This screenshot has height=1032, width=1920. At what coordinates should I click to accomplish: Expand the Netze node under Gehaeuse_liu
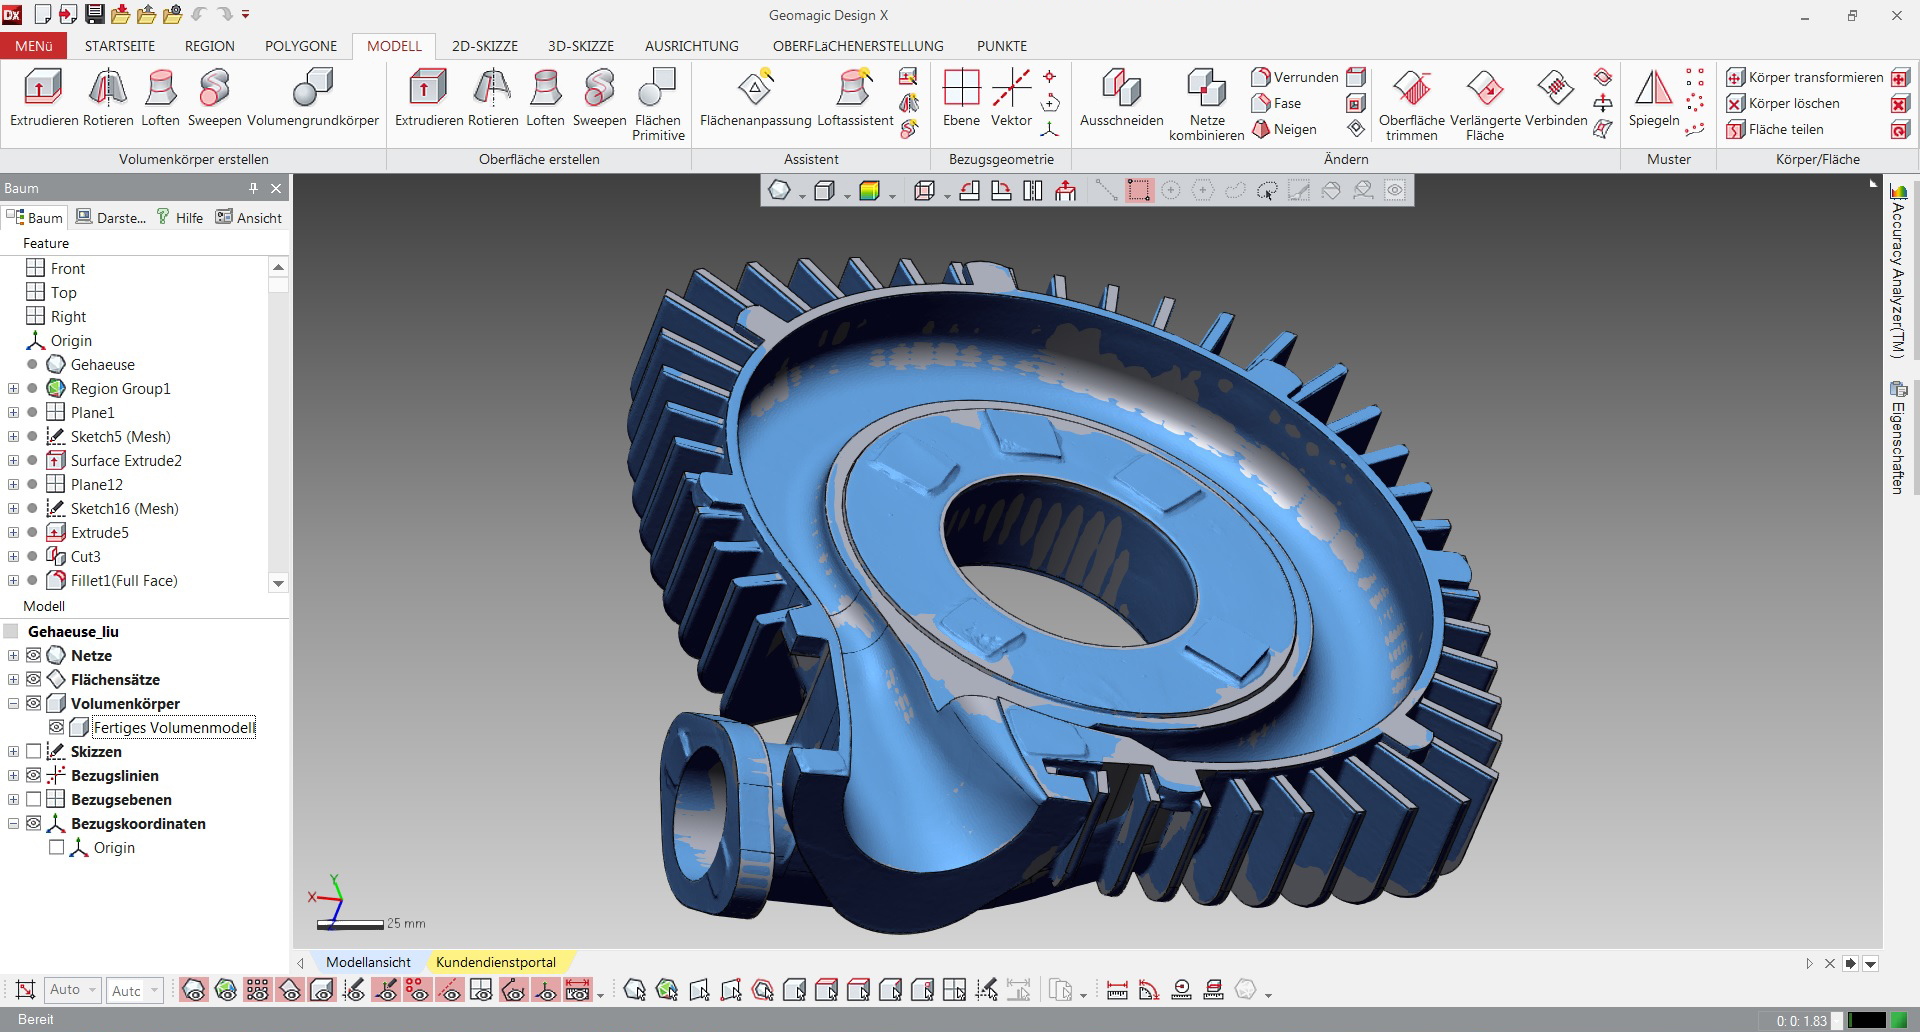[x=12, y=655]
